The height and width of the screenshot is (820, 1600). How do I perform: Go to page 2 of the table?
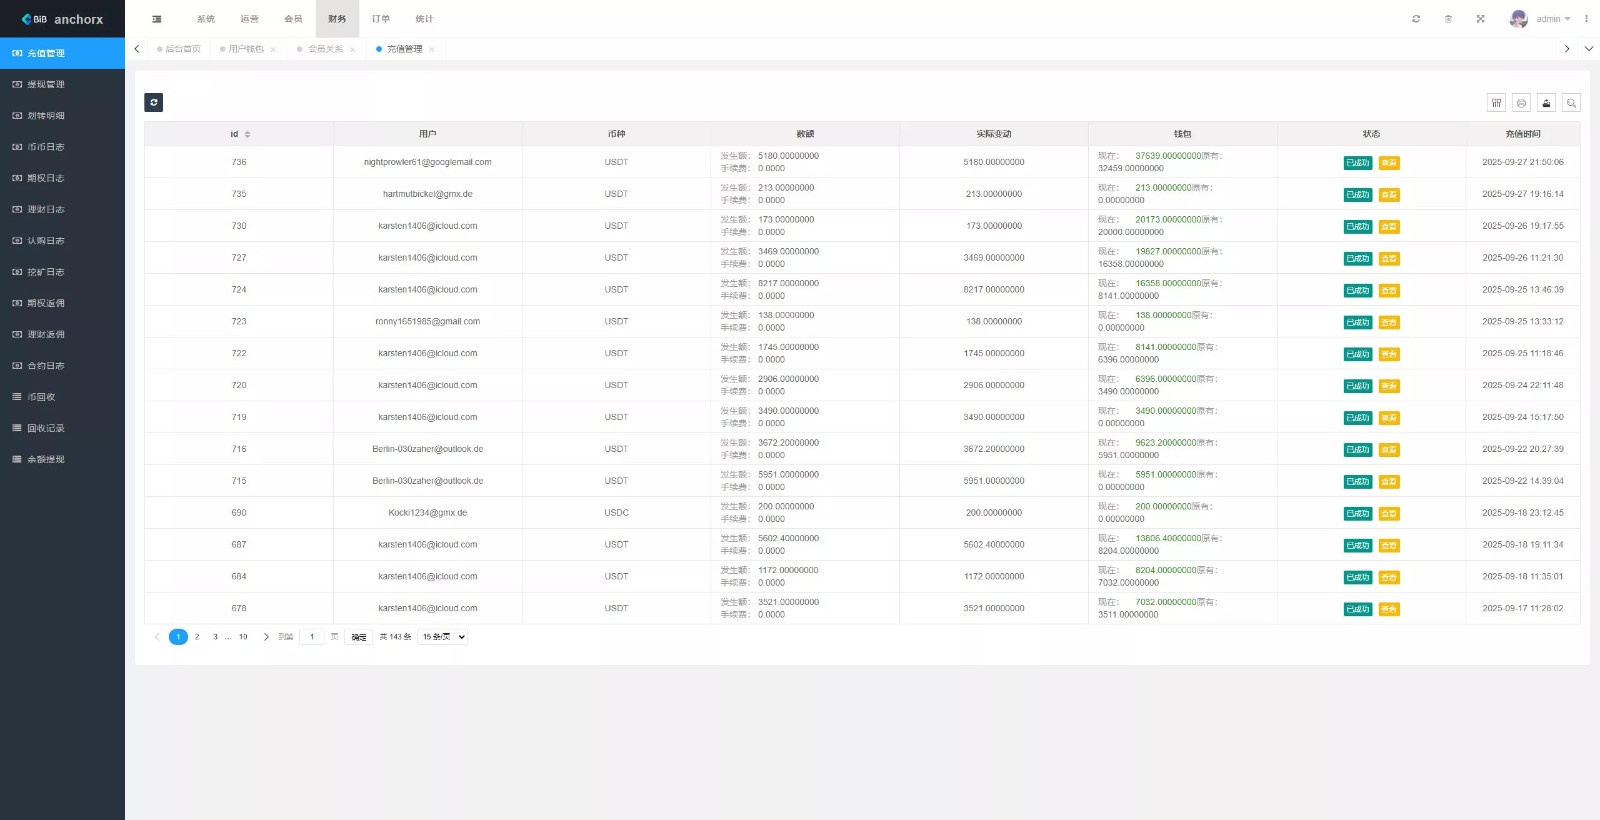click(197, 637)
